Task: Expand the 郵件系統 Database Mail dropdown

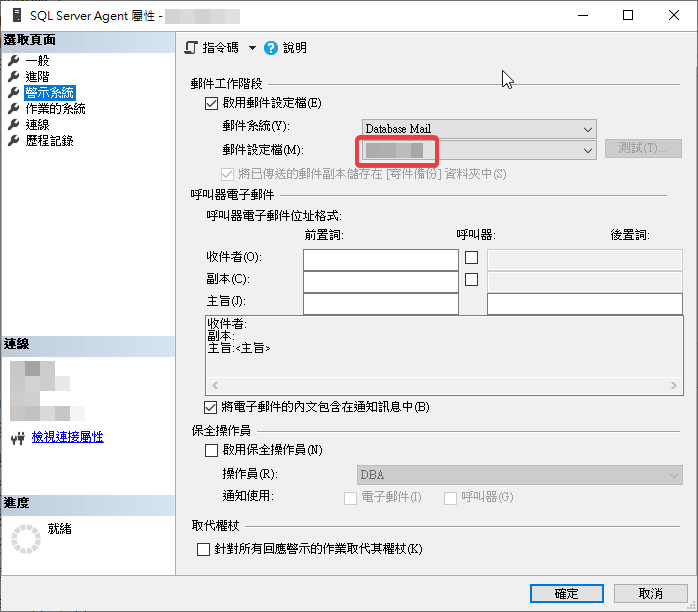Action: pyautogui.click(x=587, y=129)
